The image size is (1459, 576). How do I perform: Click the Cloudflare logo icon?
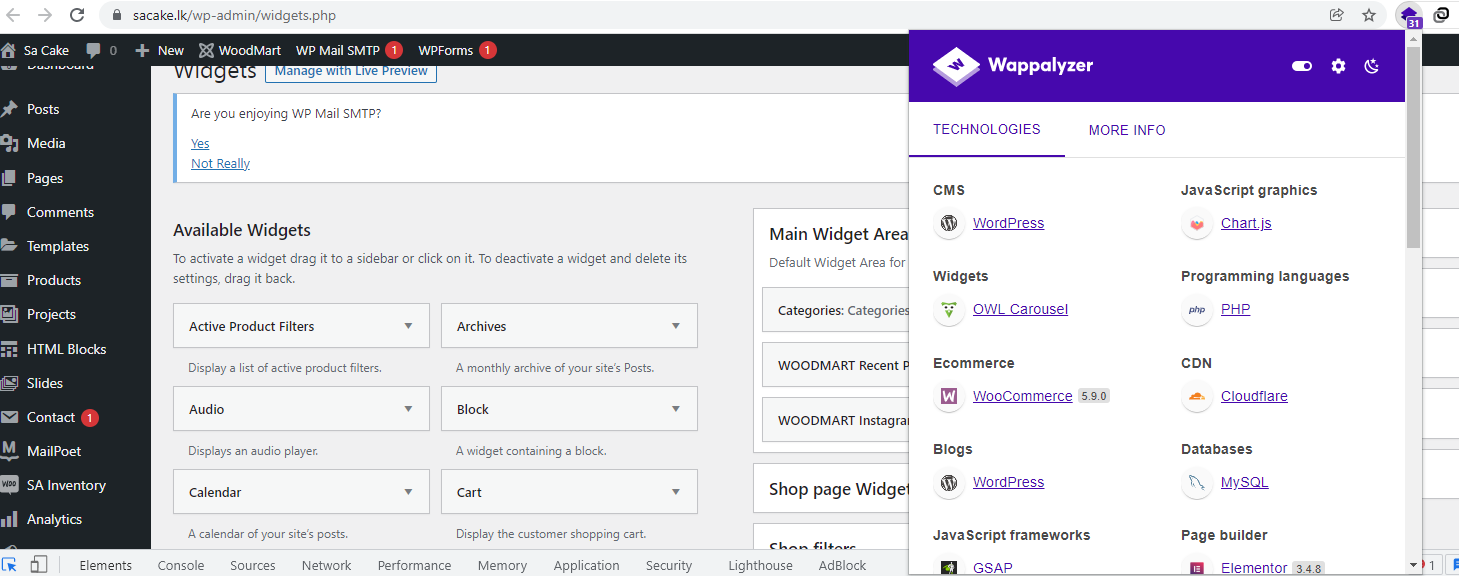click(x=1196, y=396)
